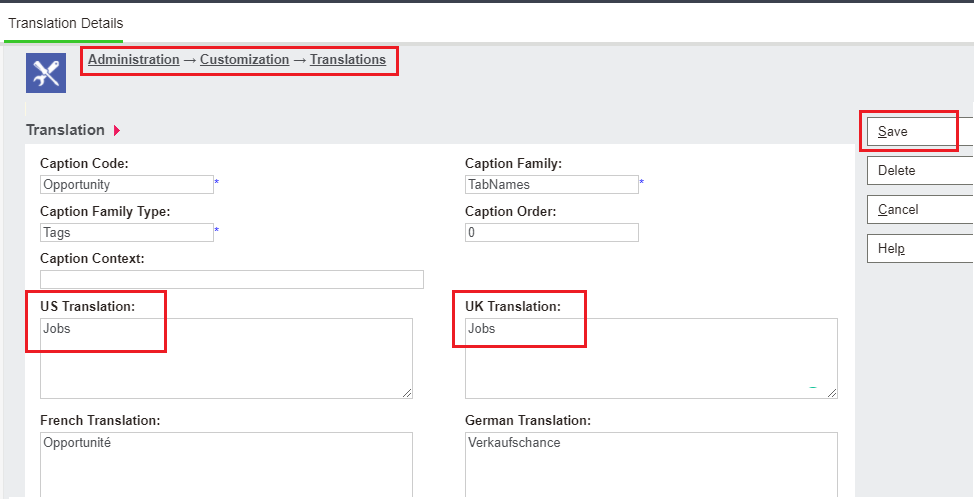Screen dimensions: 974x499
Task: Click the blue wrench and screwdriver administration icon
Action: pos(46,73)
